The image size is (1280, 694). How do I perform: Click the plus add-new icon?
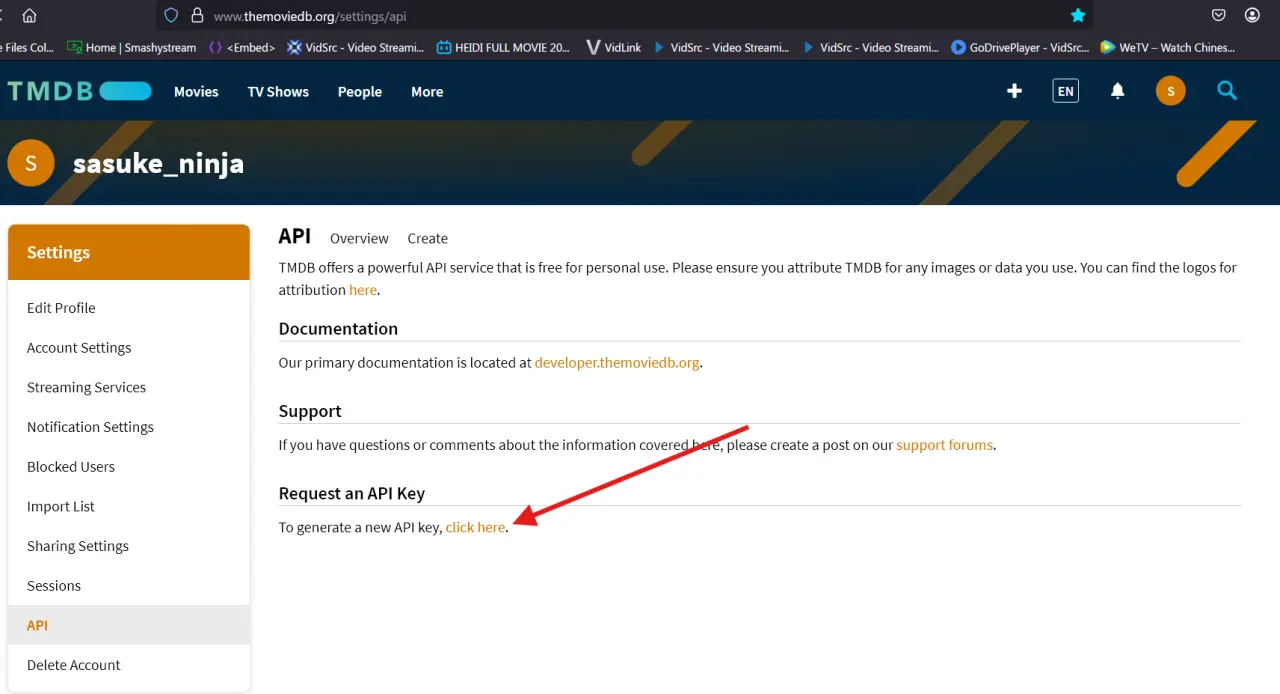[1014, 91]
